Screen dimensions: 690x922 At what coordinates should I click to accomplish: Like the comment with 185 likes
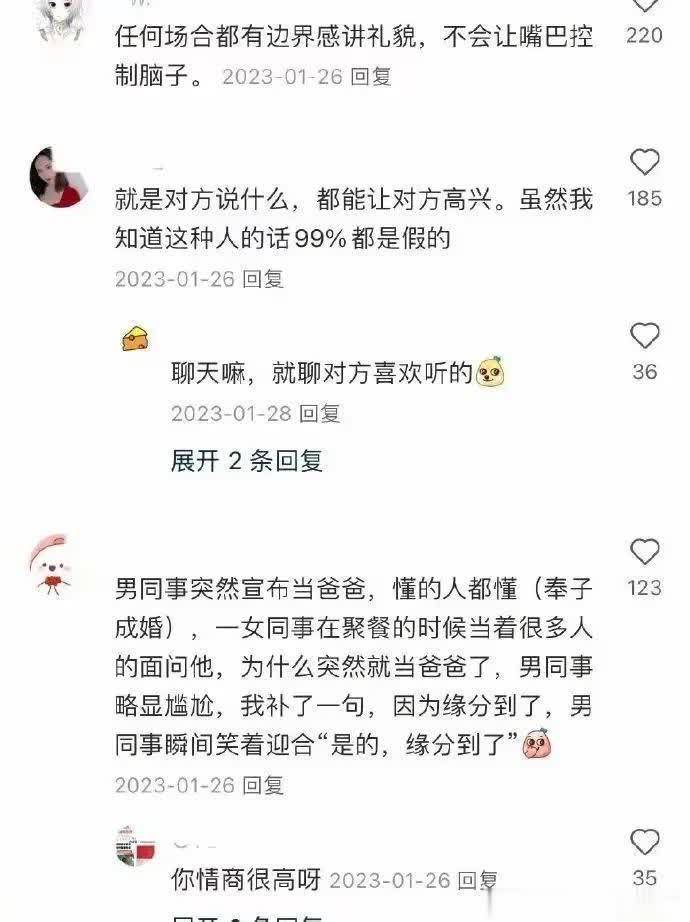pyautogui.click(x=645, y=162)
